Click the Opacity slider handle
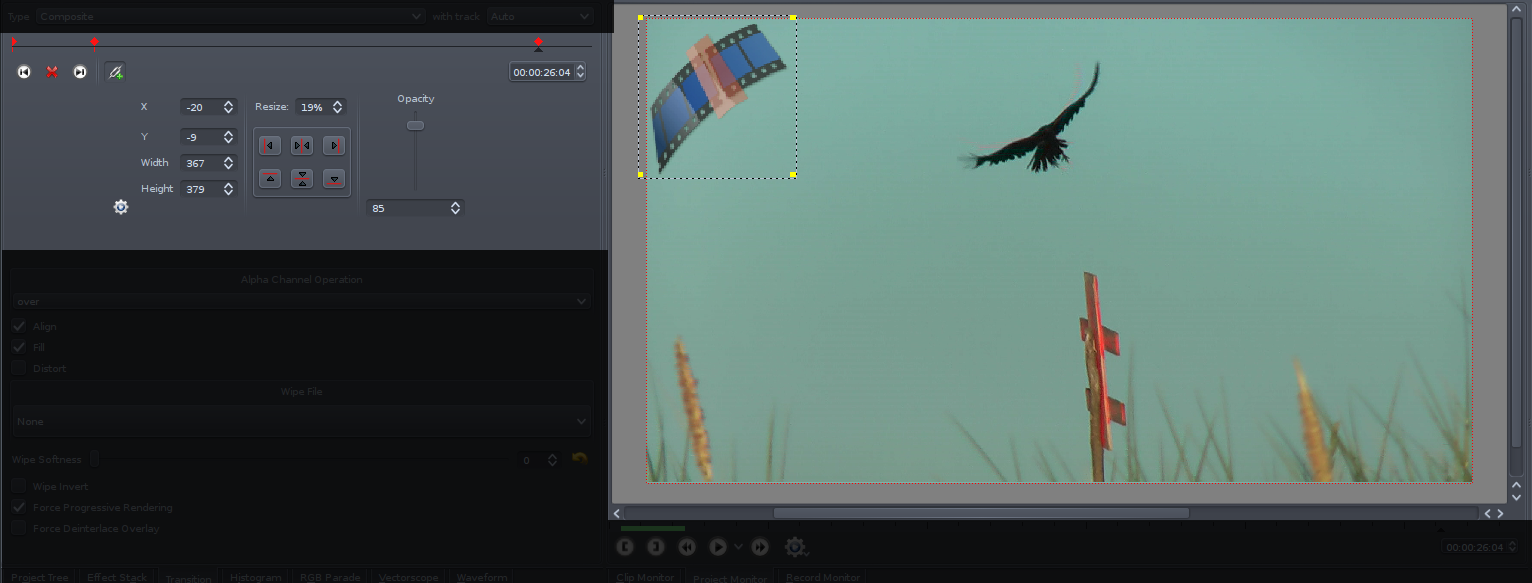The image size is (1532, 583). [415, 125]
